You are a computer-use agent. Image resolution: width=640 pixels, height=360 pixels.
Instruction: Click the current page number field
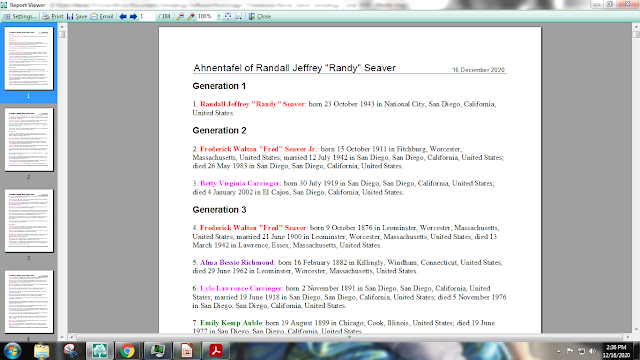147,16
